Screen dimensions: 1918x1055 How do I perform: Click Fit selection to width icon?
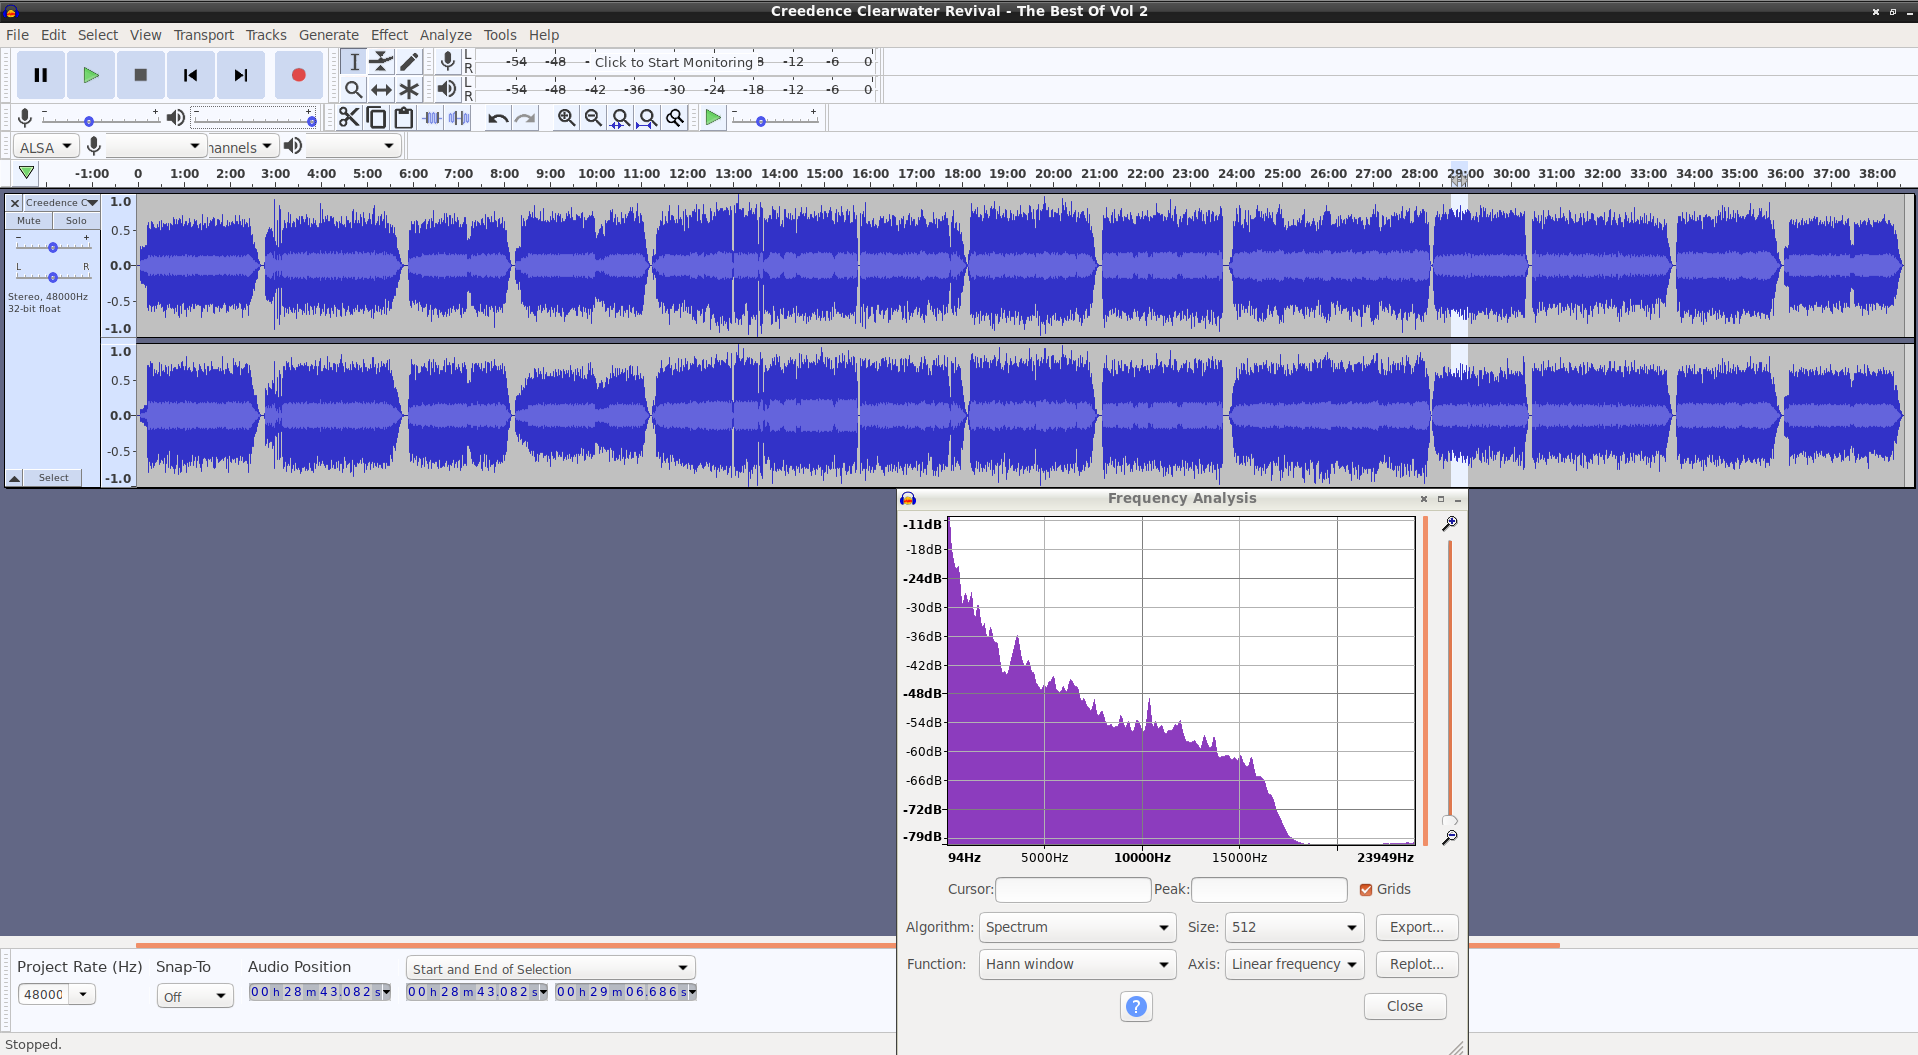click(620, 118)
